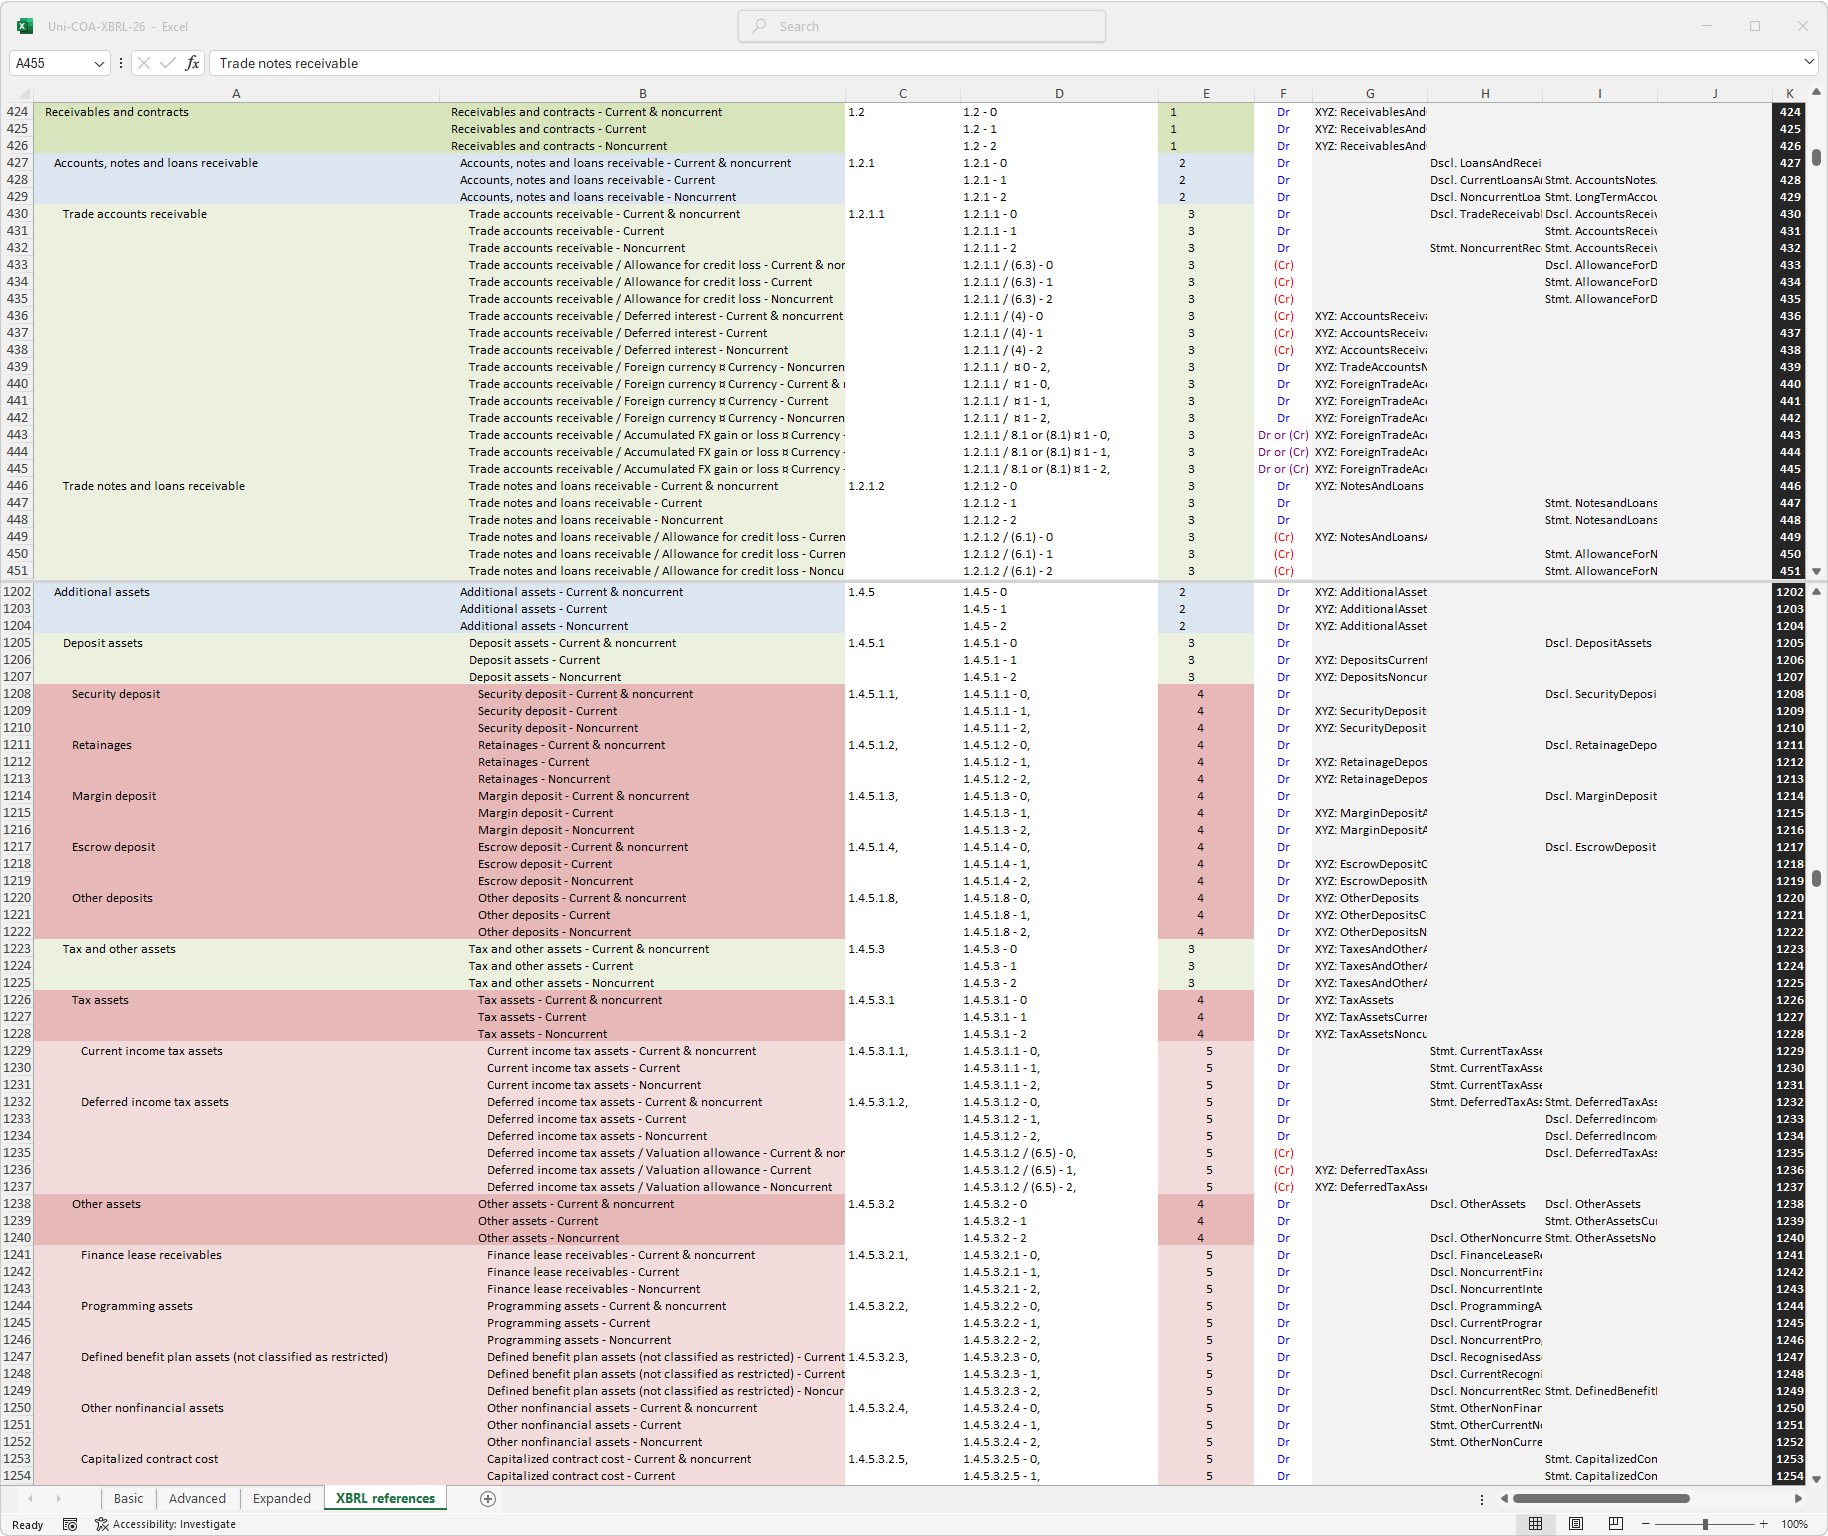The image size is (1828, 1536).
Task: Switch to Normal view icon
Action: tap(1535, 1524)
